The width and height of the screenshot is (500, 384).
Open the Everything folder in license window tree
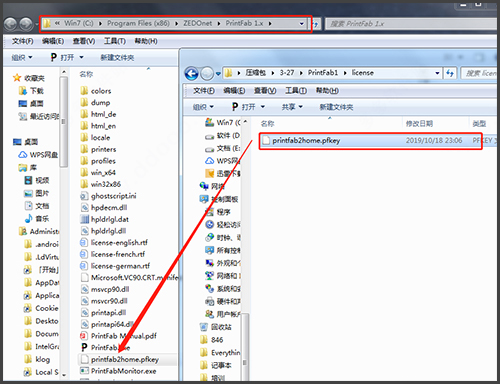(x=220, y=352)
